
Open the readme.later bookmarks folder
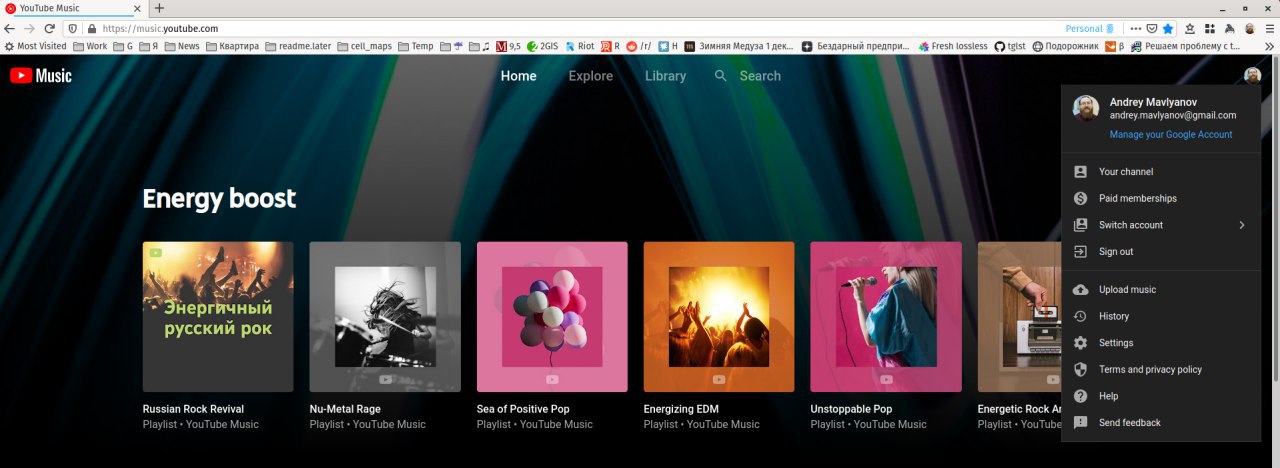pyautogui.click(x=298, y=46)
